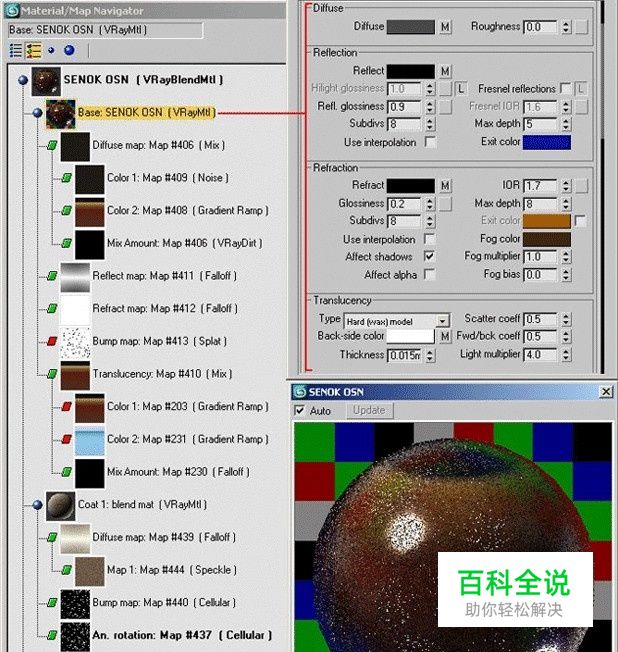
Task: Toggle Refraction Use interpolation checkbox
Action: 429,239
